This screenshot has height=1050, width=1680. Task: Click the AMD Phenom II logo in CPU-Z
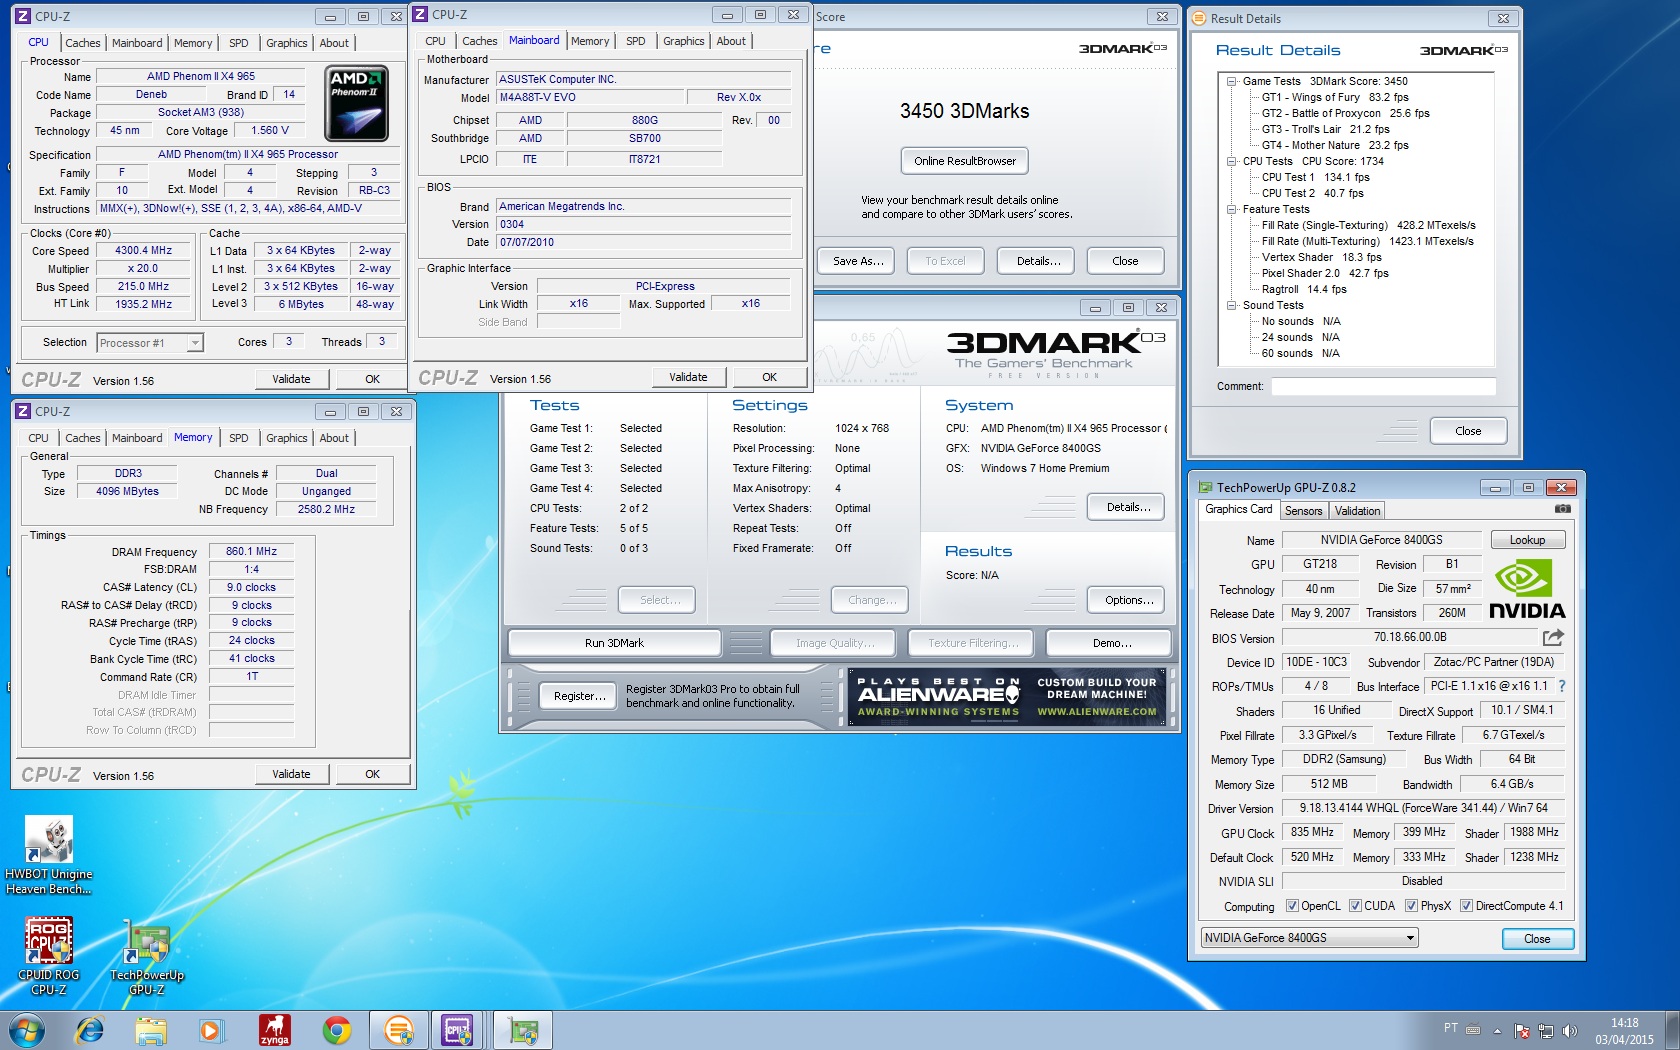pyautogui.click(x=357, y=104)
